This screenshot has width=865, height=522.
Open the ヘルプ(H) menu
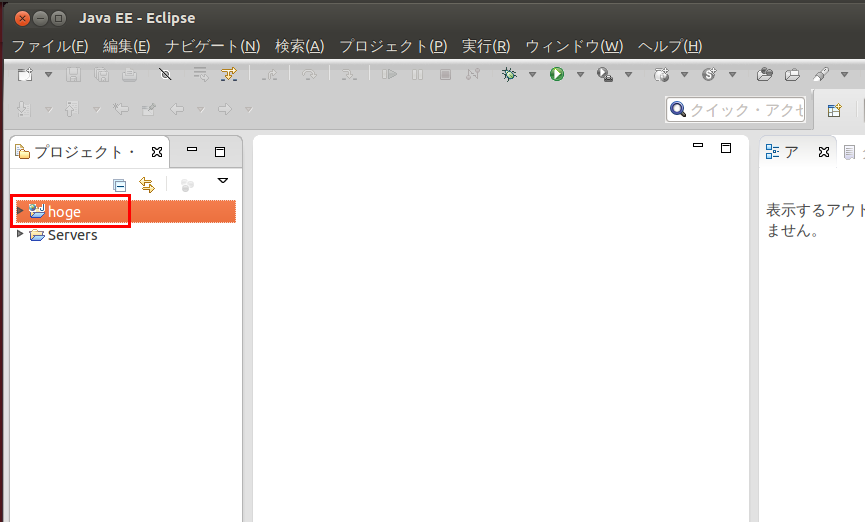[x=670, y=46]
